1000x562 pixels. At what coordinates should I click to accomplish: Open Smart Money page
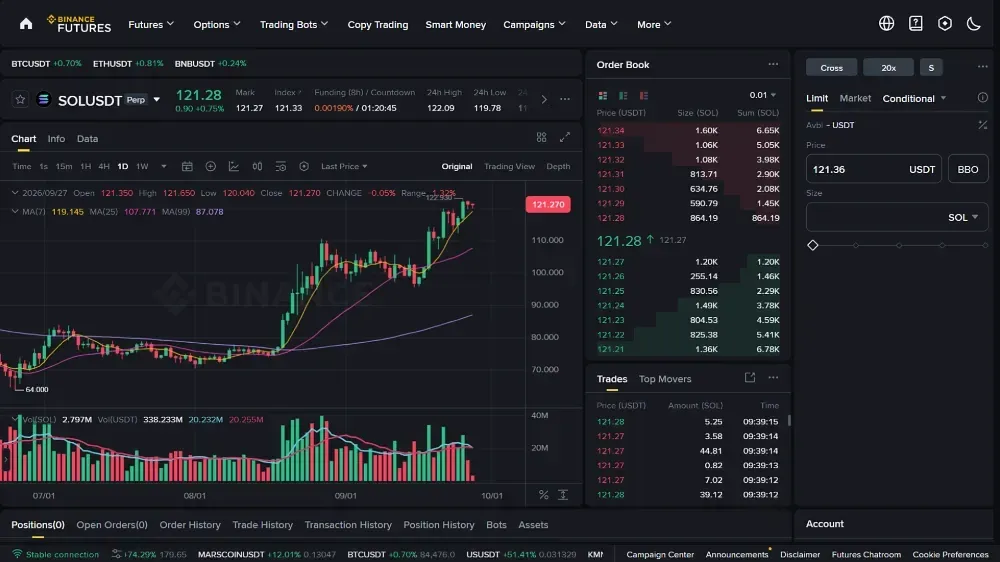click(455, 24)
